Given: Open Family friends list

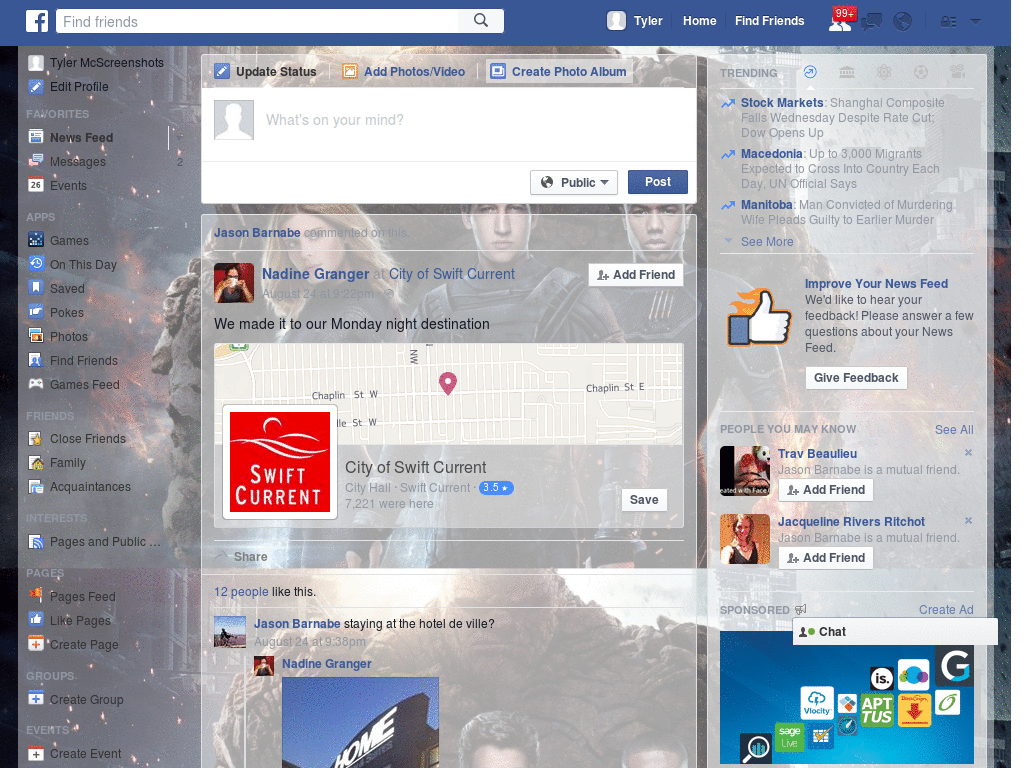Looking at the screenshot, I should (68, 462).
